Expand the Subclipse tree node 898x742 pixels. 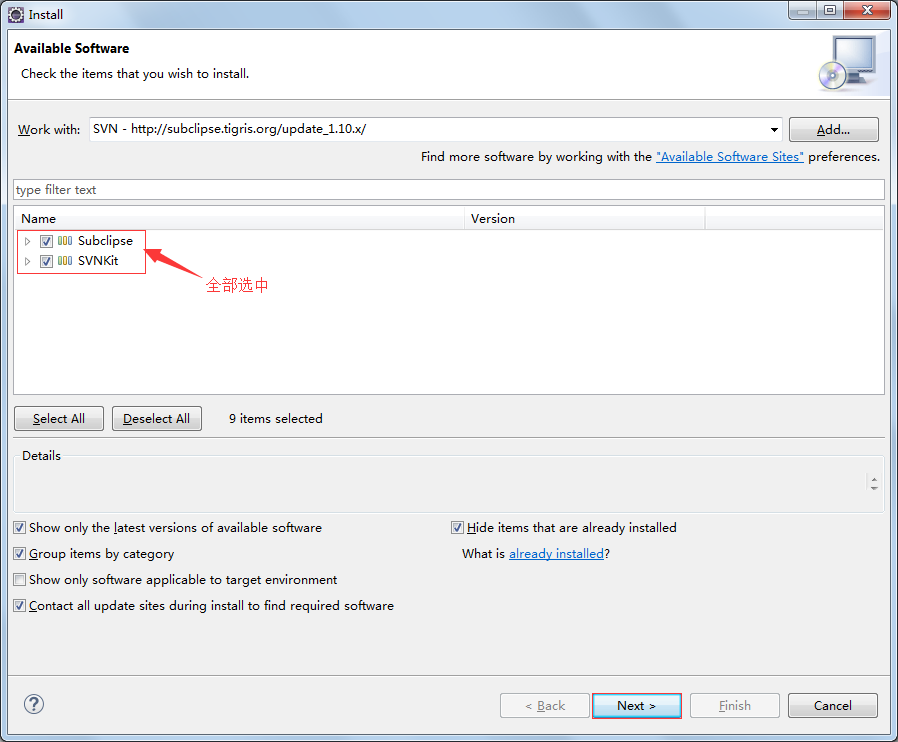click(x=27, y=241)
